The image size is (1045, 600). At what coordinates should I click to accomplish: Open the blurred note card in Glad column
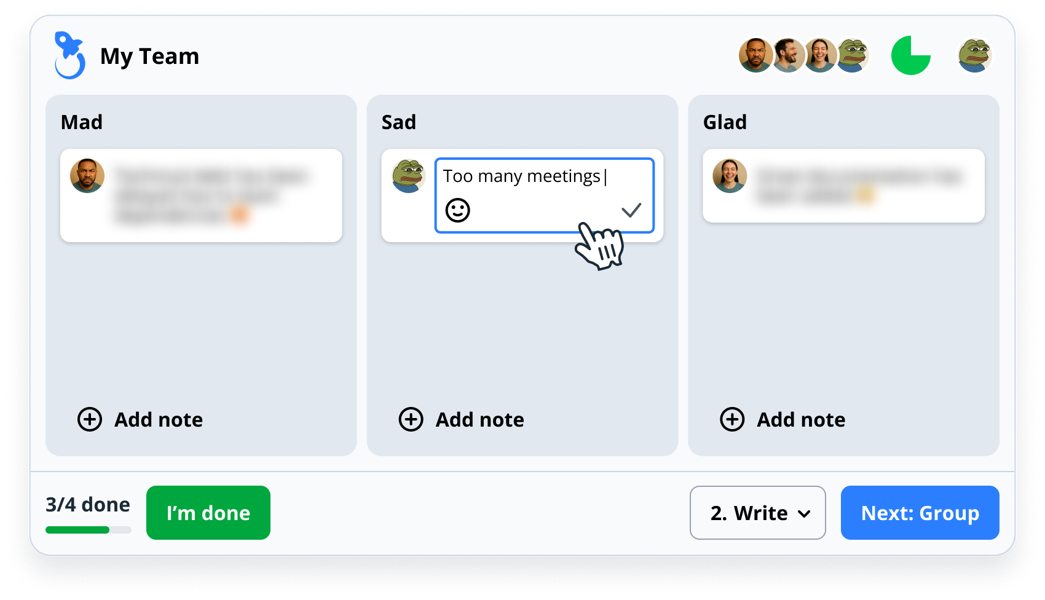pyautogui.click(x=844, y=185)
